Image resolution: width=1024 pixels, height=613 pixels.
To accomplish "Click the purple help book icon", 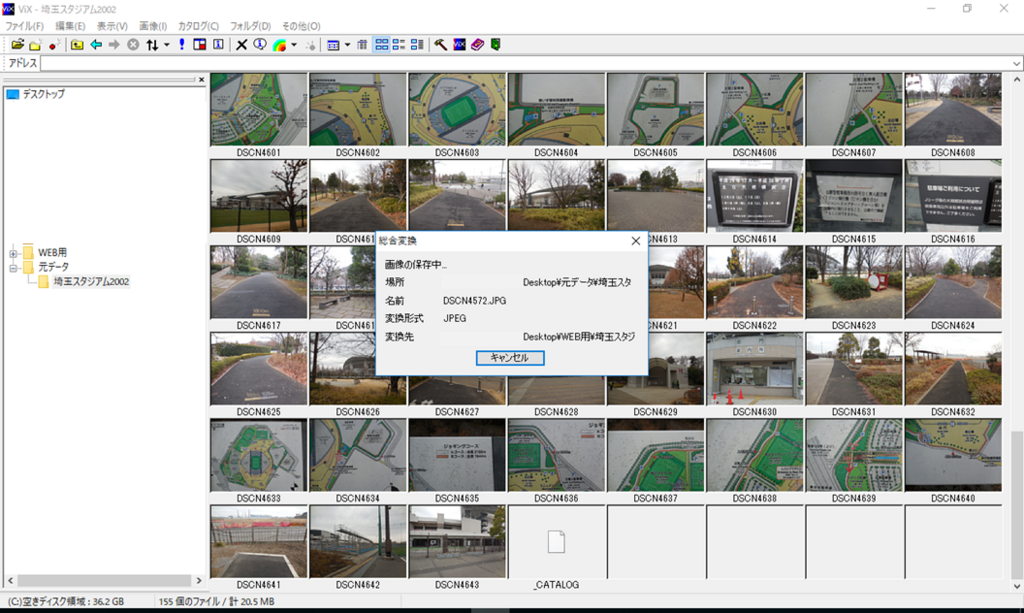I will 477,44.
